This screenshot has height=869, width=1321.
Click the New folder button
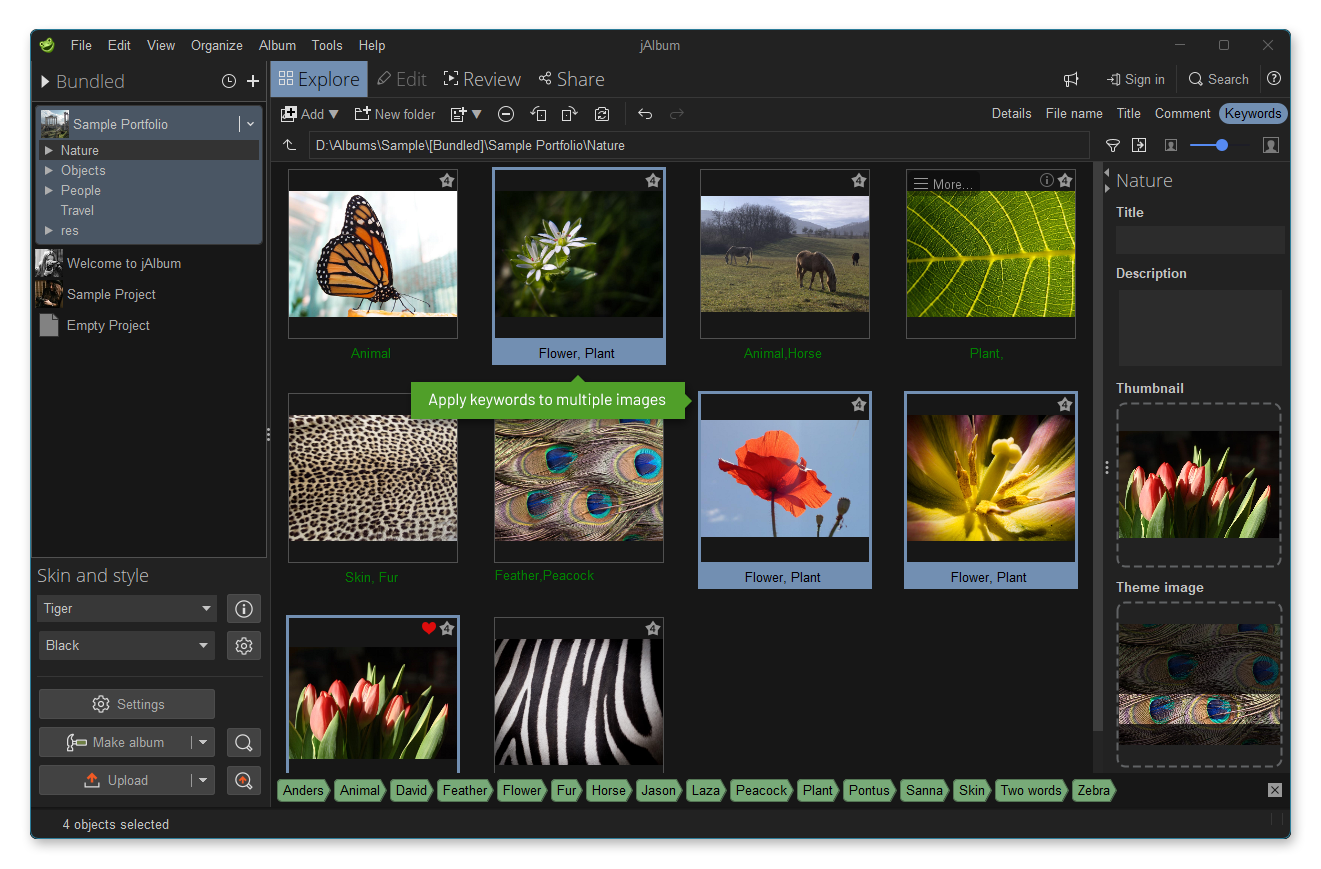click(x=394, y=114)
